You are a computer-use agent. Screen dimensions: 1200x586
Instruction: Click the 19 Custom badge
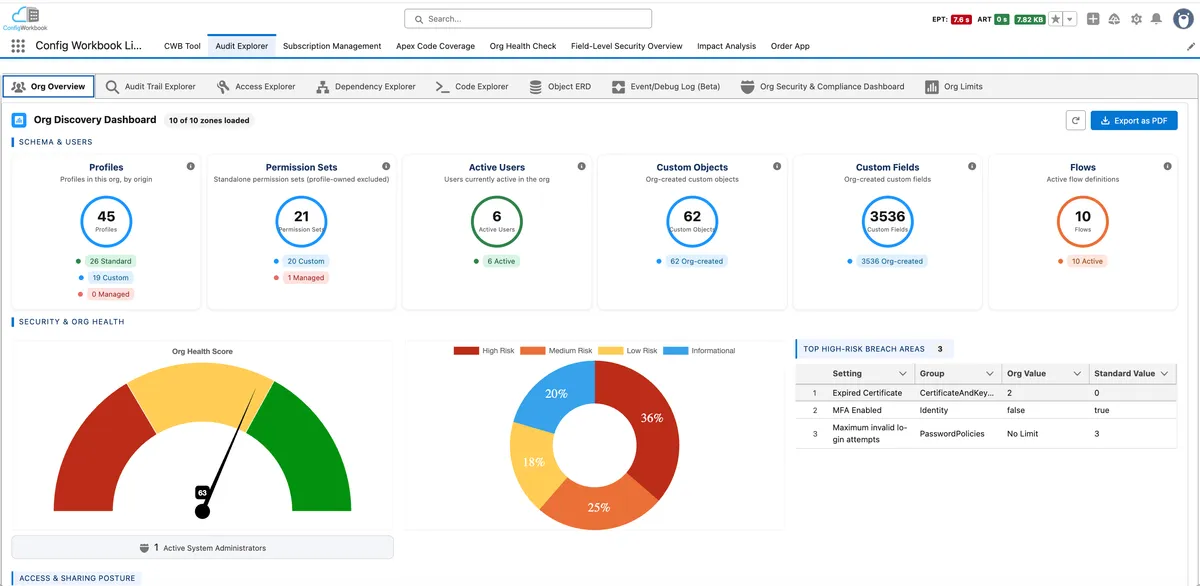(x=110, y=278)
